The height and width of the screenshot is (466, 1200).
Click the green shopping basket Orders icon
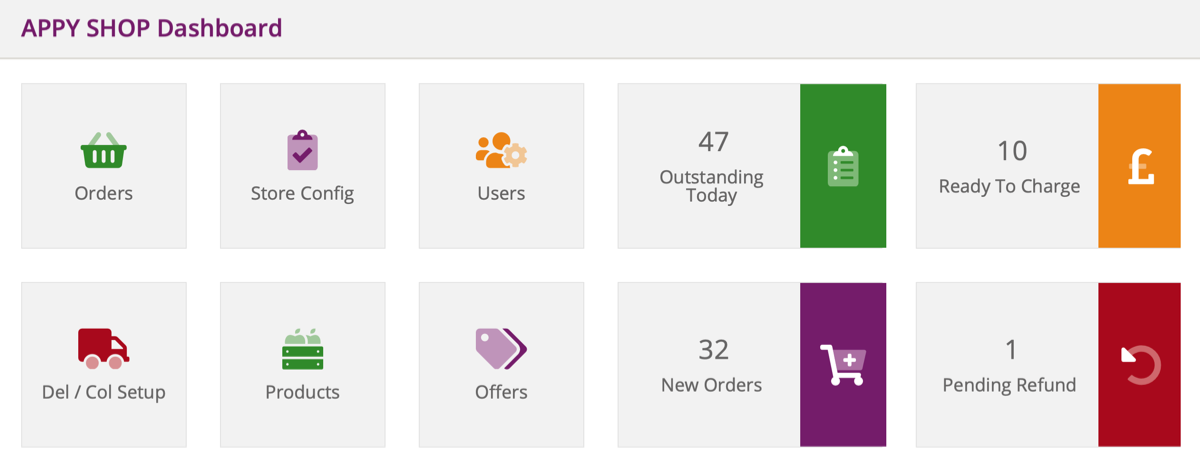click(103, 151)
